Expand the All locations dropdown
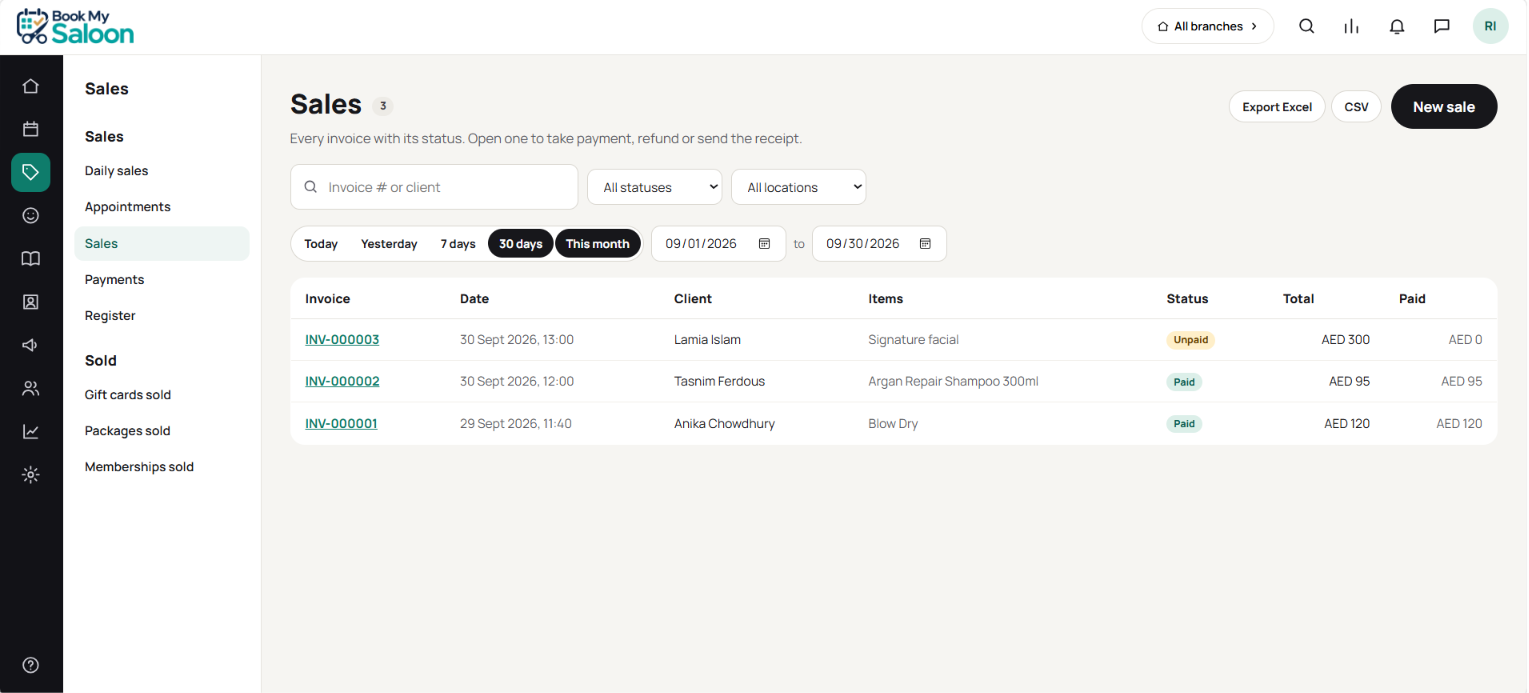This screenshot has width=1529, height=693. [799, 187]
